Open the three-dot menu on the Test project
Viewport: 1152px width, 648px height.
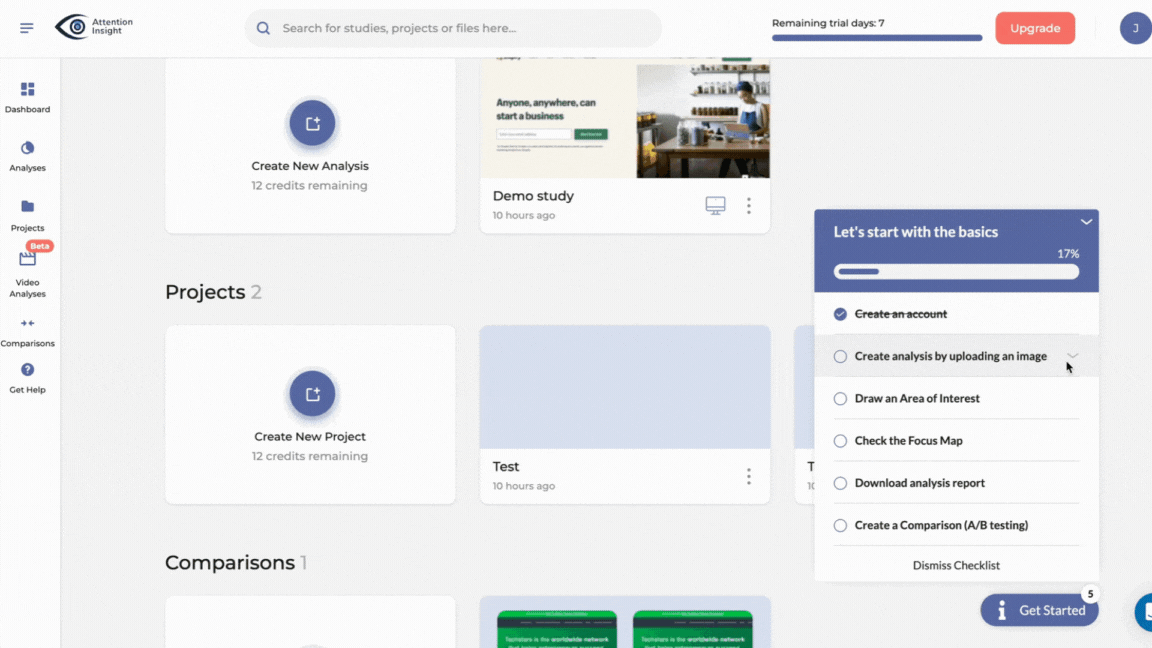click(748, 477)
